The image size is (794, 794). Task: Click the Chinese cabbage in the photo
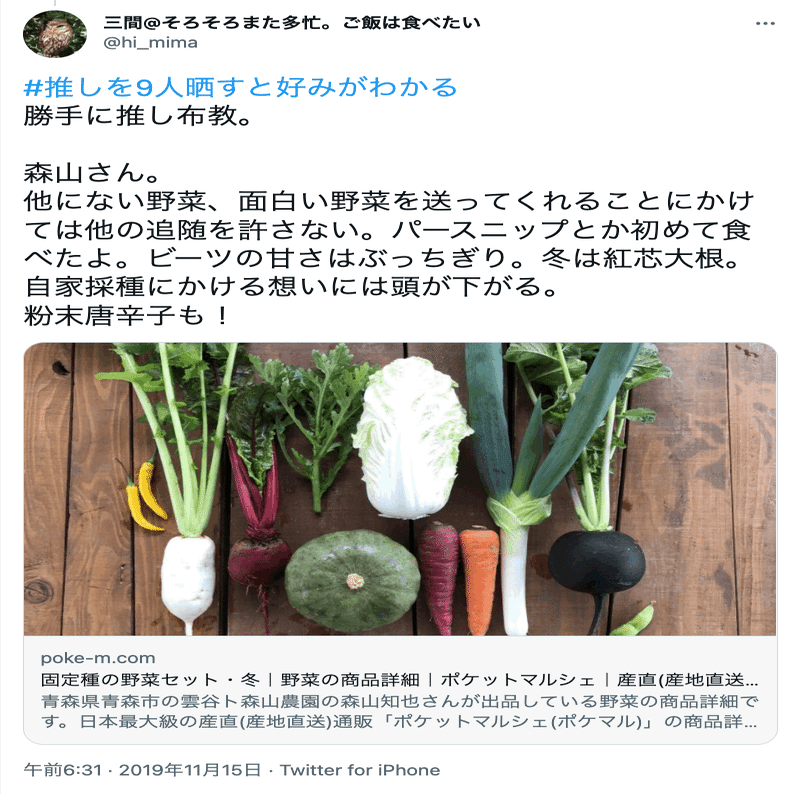pos(410,438)
